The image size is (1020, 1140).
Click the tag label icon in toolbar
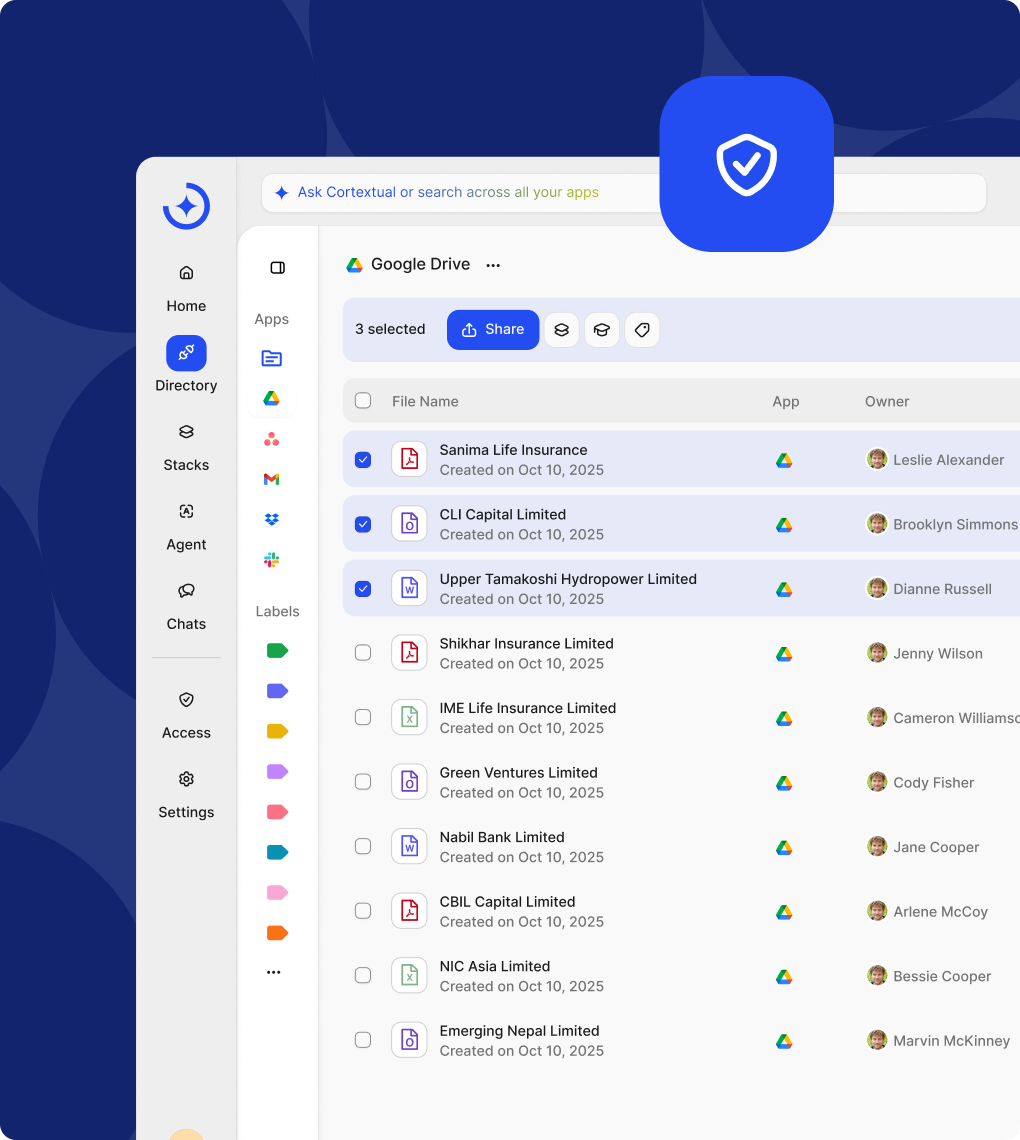tap(642, 330)
